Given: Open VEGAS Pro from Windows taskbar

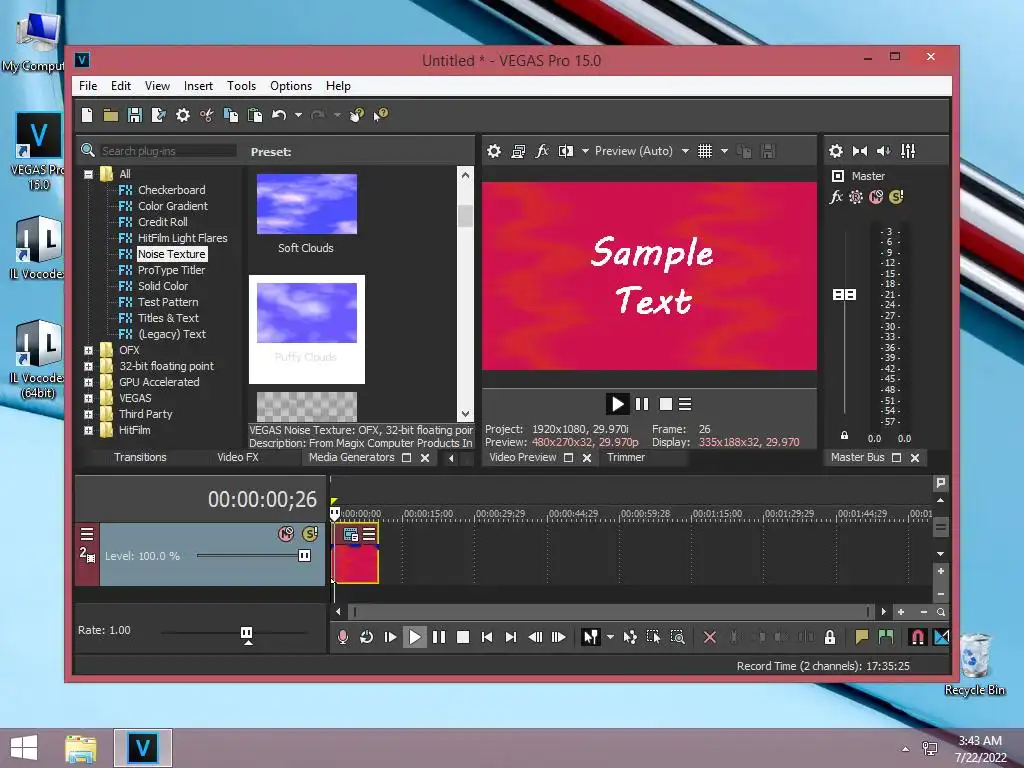Looking at the screenshot, I should click(143, 748).
